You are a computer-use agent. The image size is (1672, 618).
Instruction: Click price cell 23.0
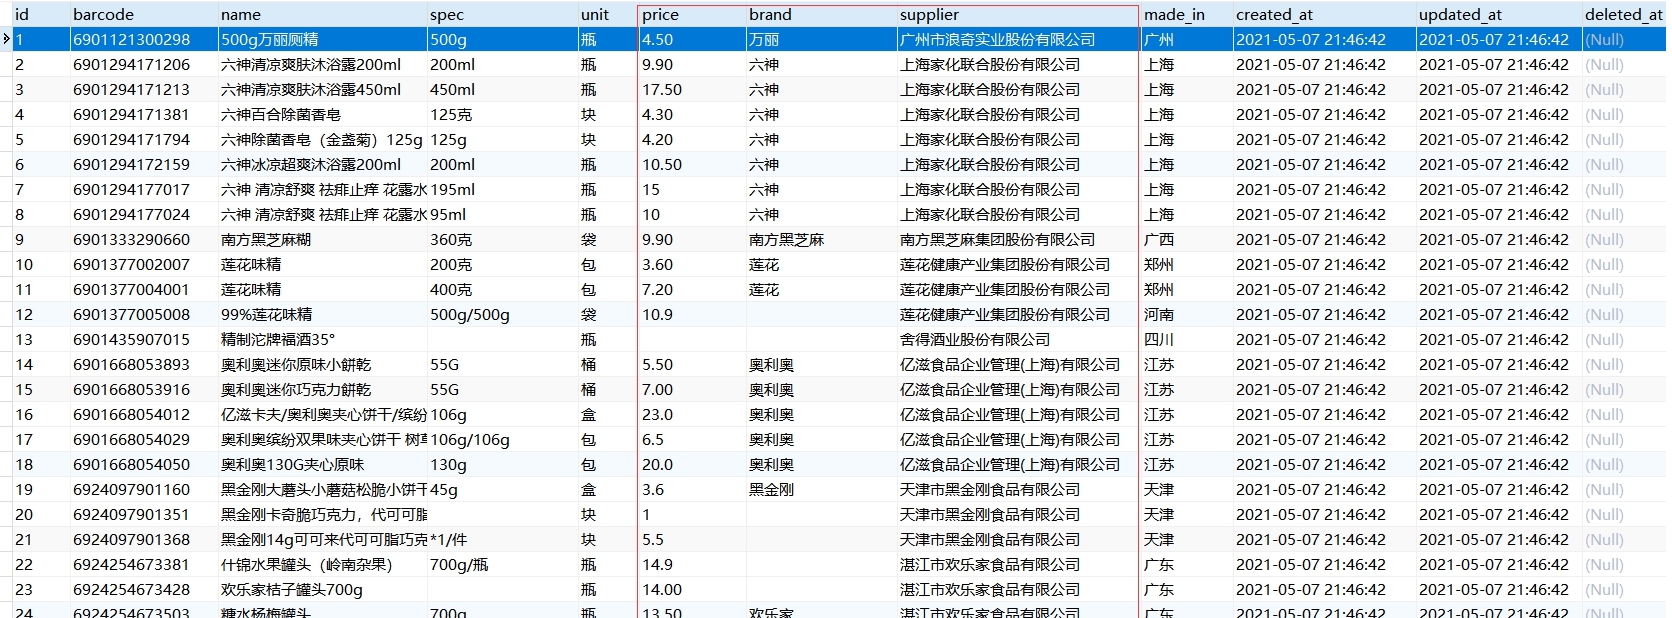tap(692, 414)
